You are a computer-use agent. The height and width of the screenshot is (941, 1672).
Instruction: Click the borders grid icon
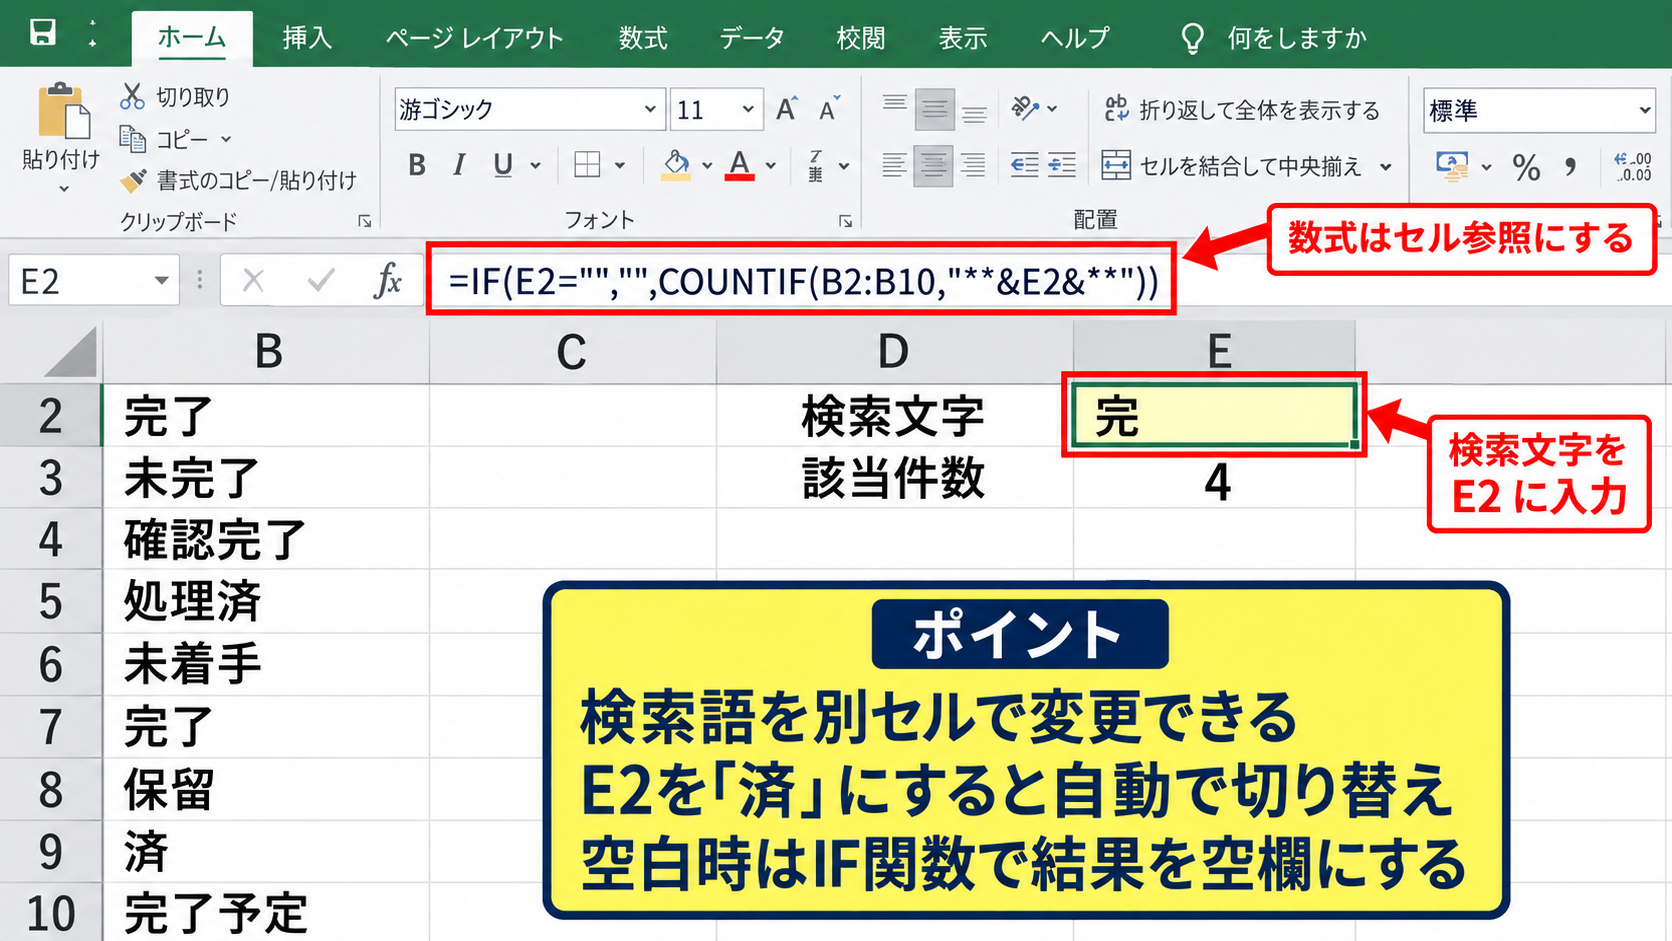(587, 165)
